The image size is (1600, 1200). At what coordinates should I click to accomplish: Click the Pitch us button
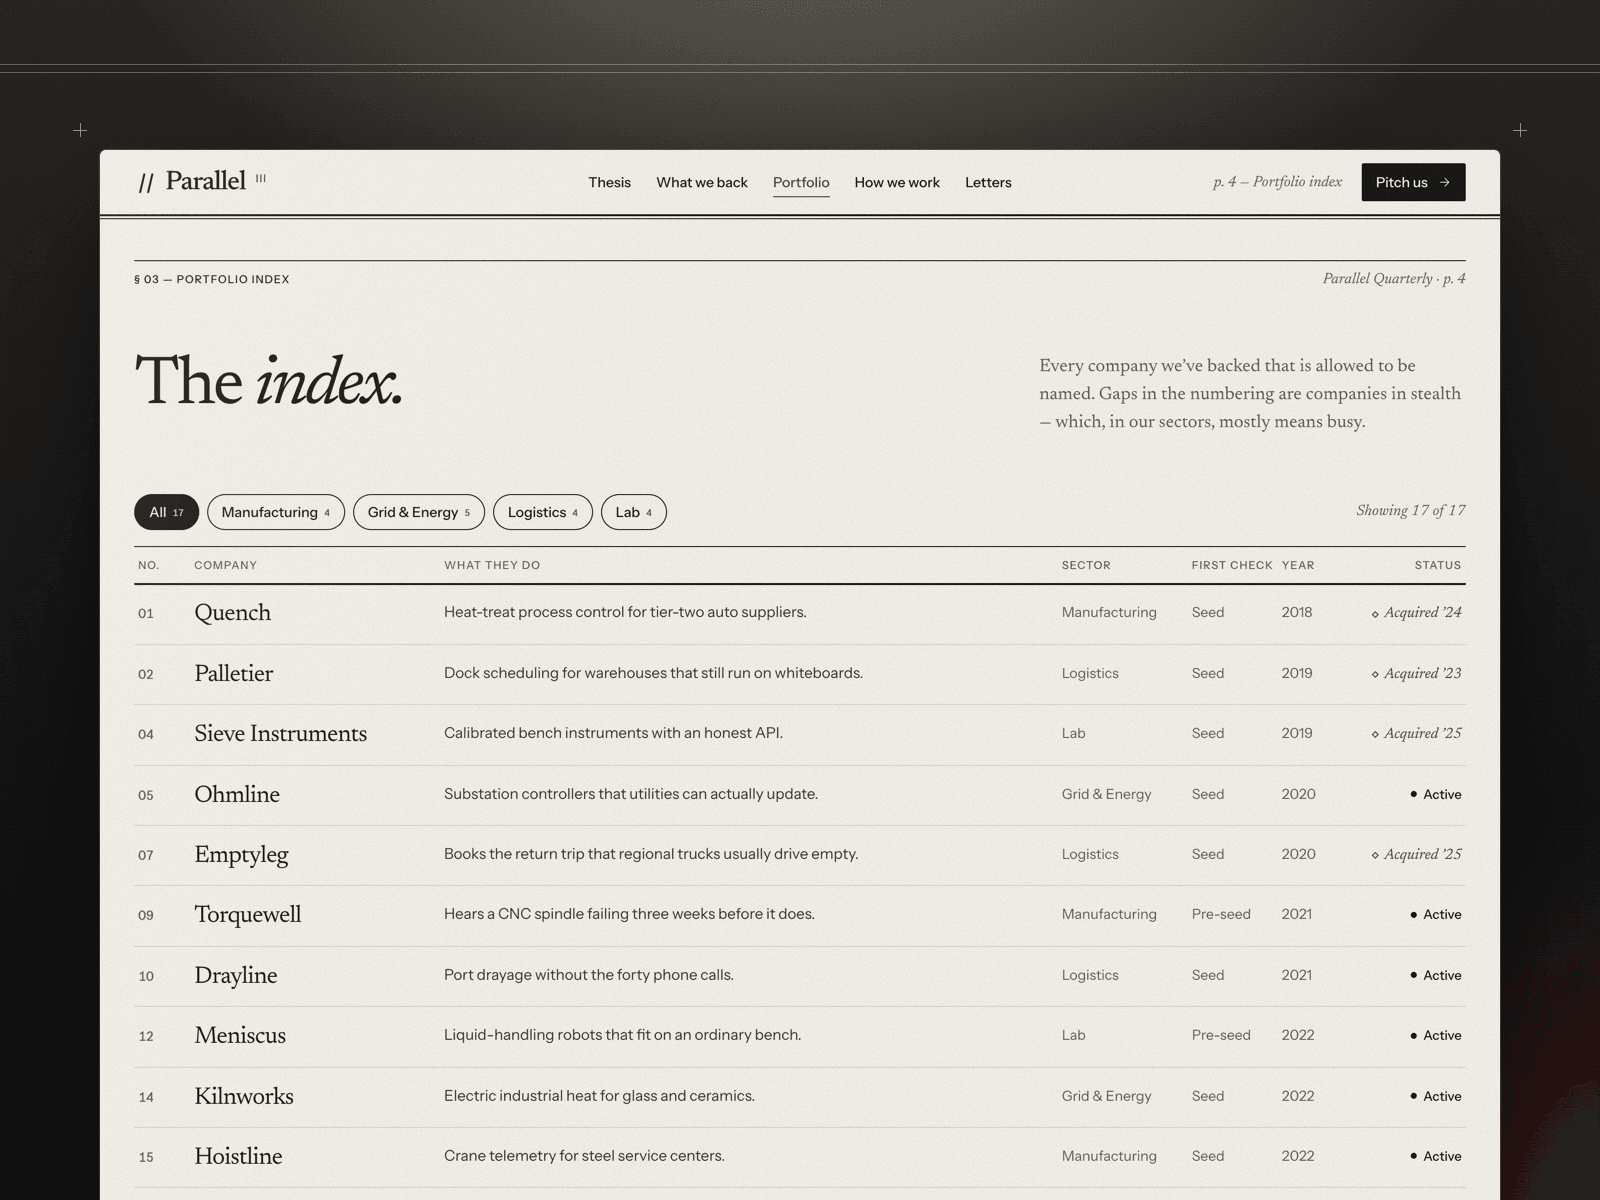pos(1413,182)
